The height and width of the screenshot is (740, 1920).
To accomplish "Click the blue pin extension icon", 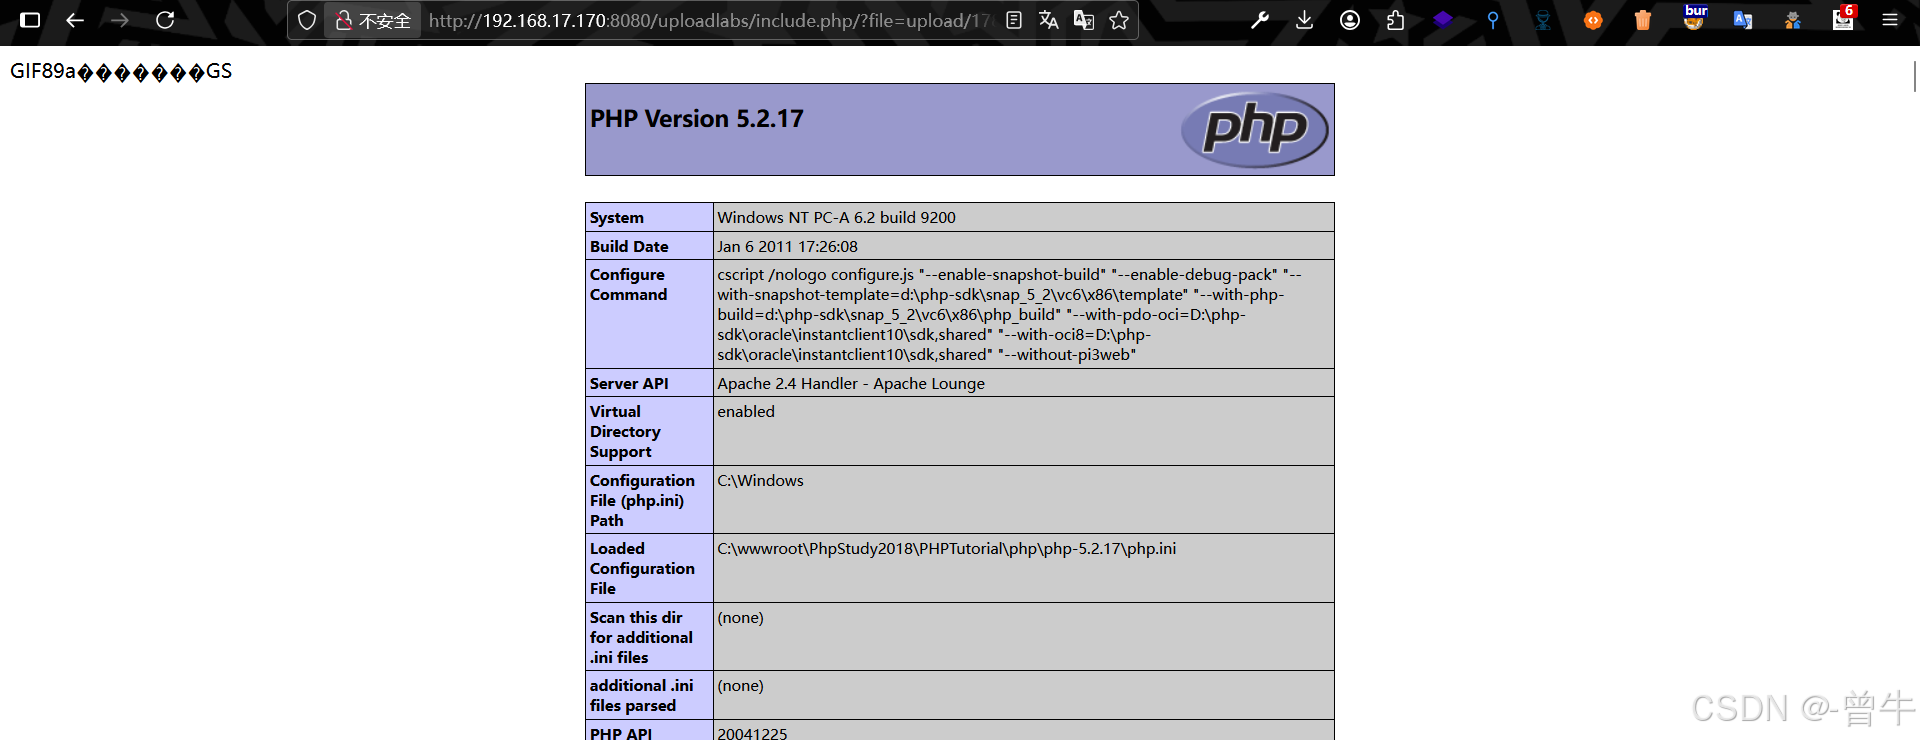I will pos(1493,20).
